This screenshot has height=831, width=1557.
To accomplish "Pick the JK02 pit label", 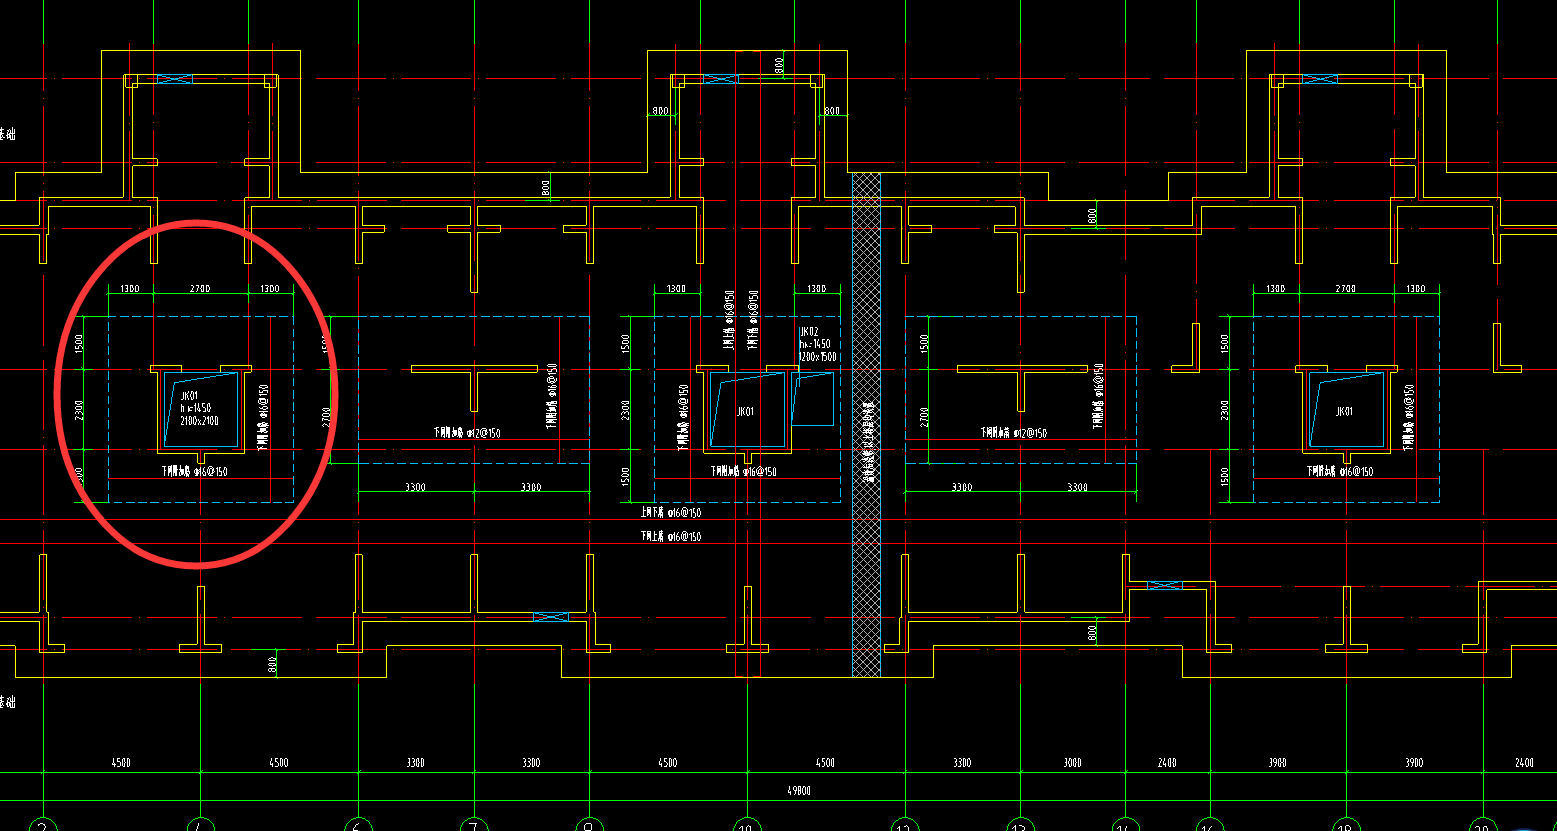I will (x=809, y=331).
